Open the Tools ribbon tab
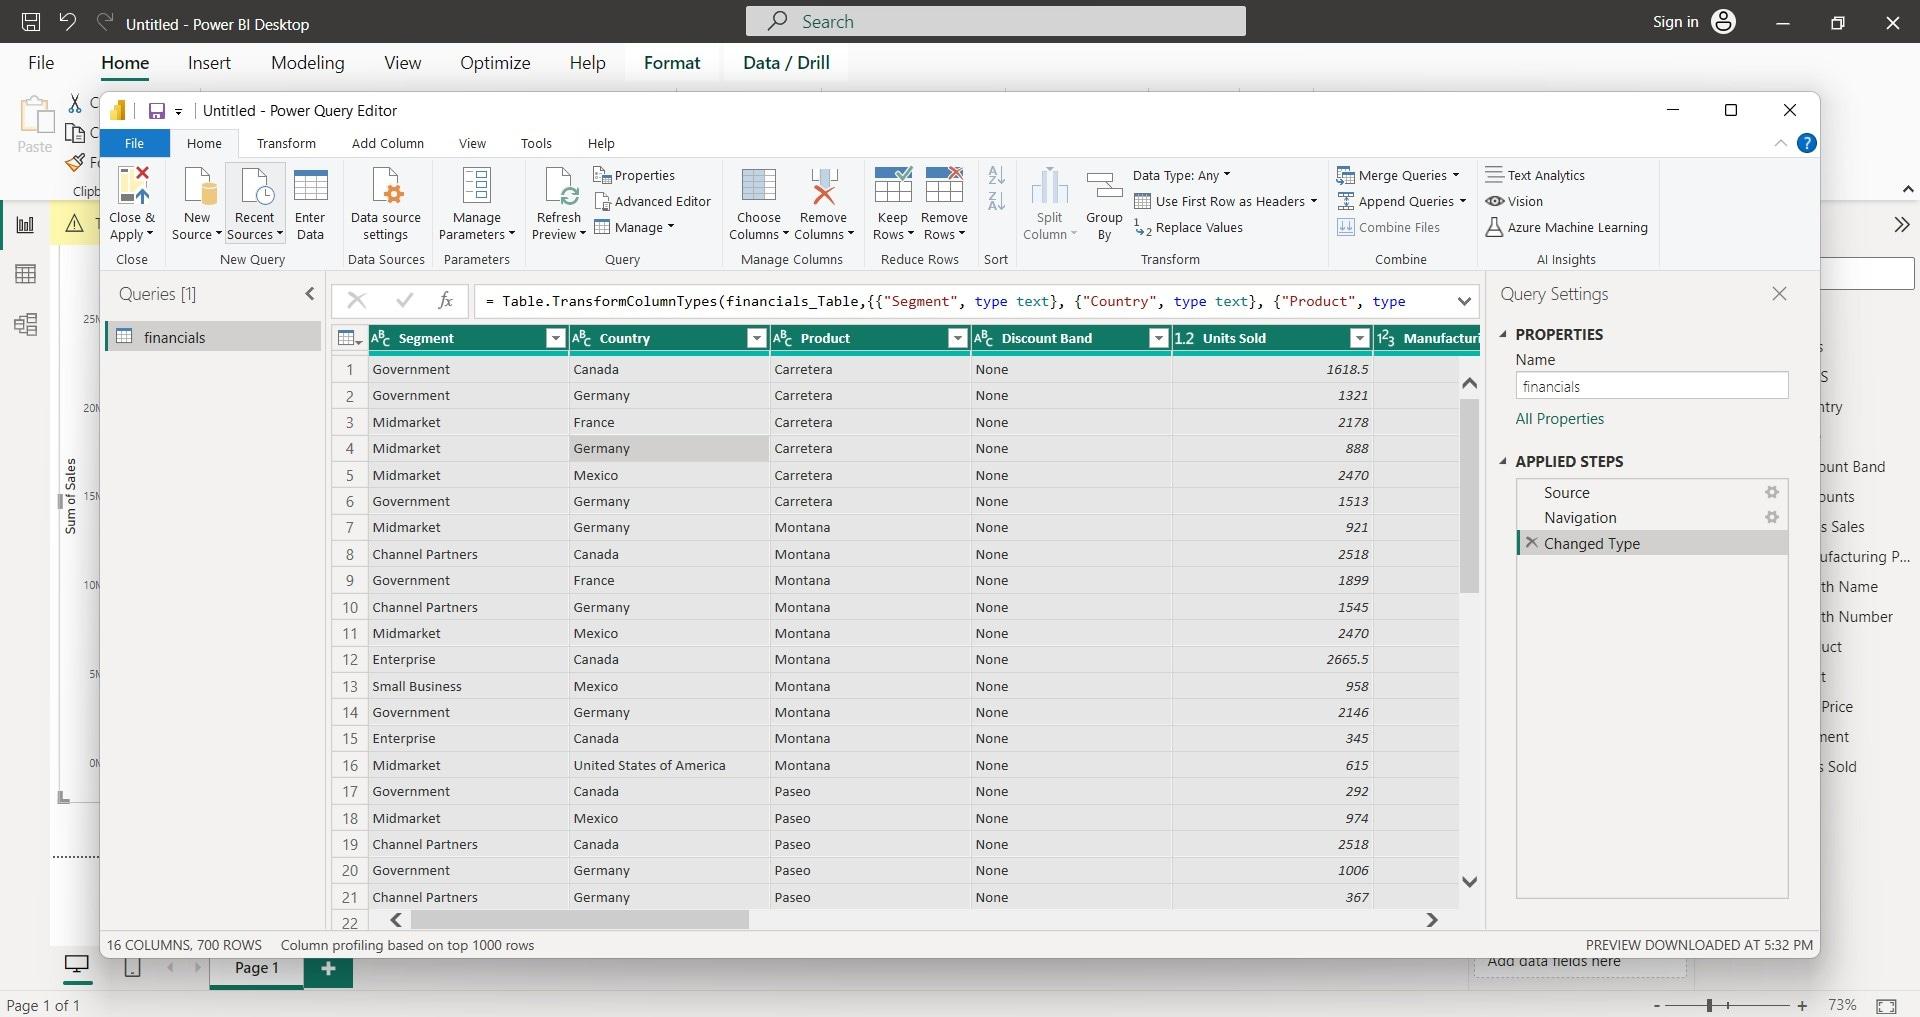The height and width of the screenshot is (1017, 1920). click(536, 143)
